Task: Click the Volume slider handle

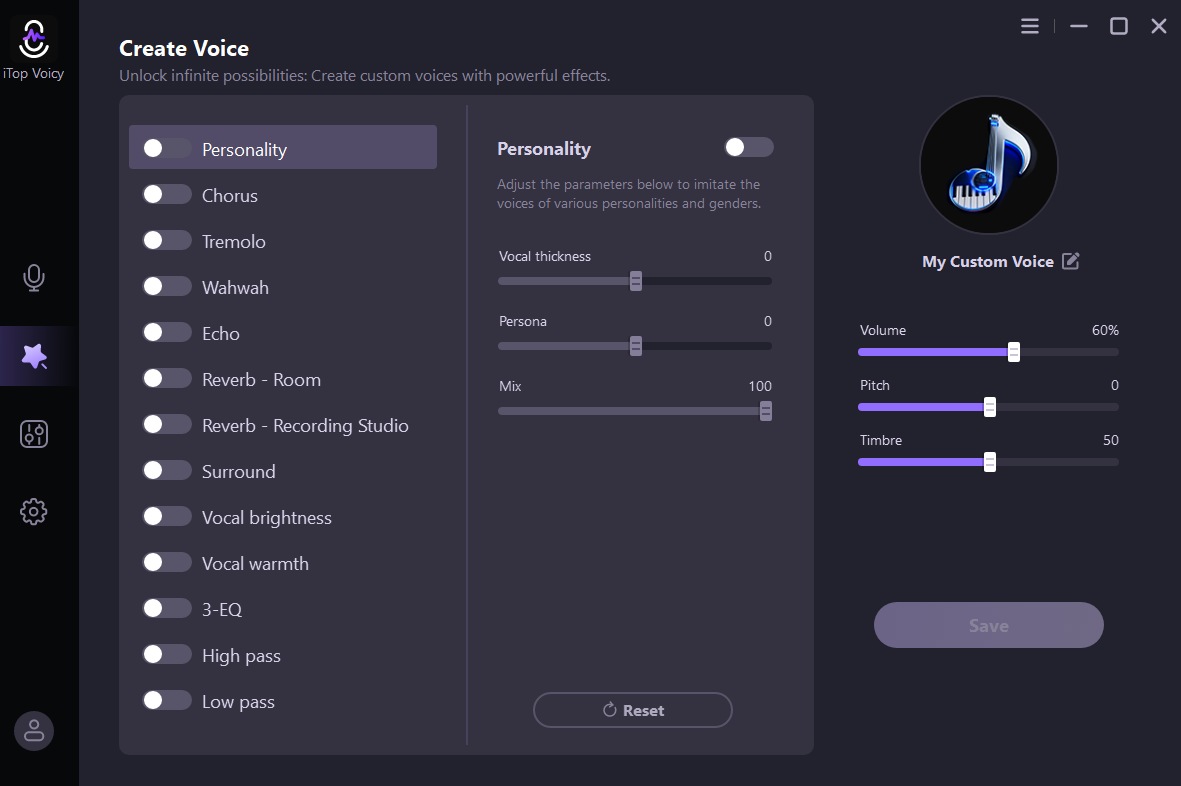Action: point(1012,351)
